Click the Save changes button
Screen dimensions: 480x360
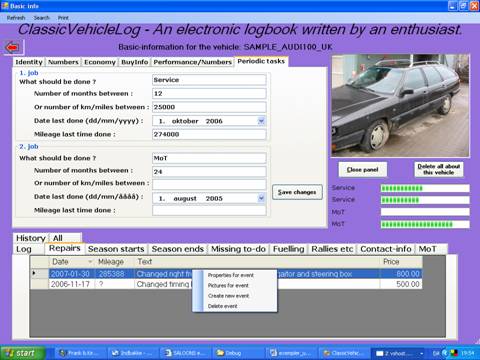pyautogui.click(x=297, y=192)
